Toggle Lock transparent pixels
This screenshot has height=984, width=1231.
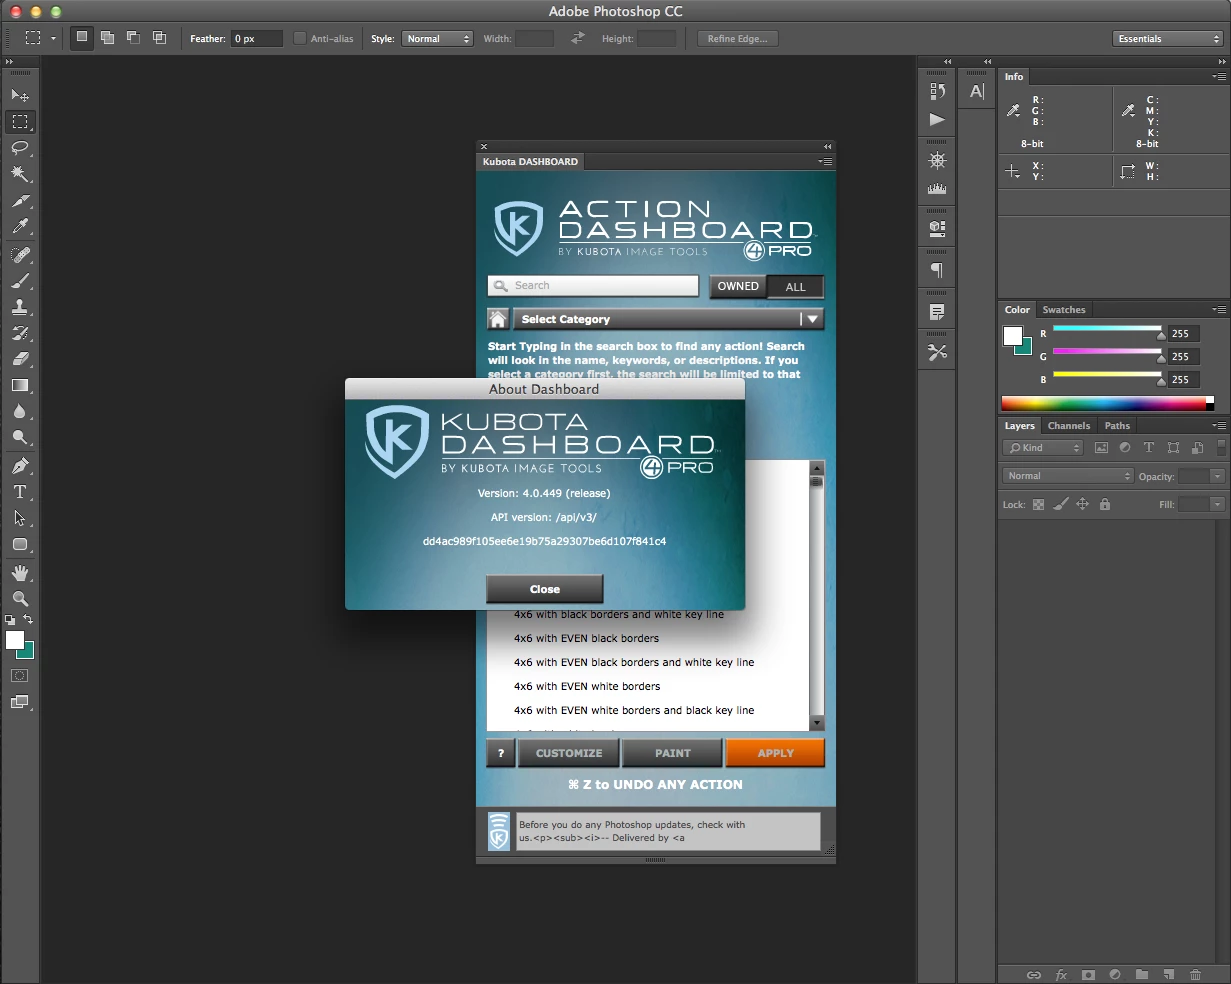pos(1038,505)
